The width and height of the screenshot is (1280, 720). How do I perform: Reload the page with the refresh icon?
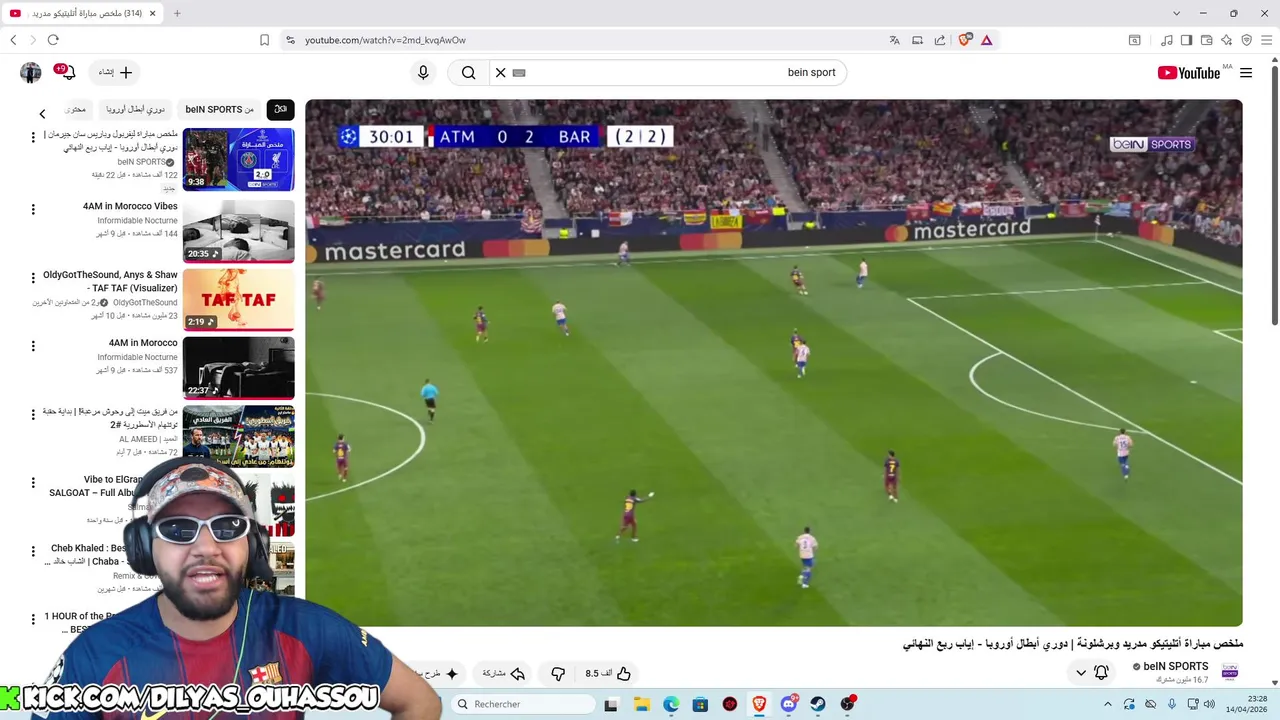click(x=53, y=40)
